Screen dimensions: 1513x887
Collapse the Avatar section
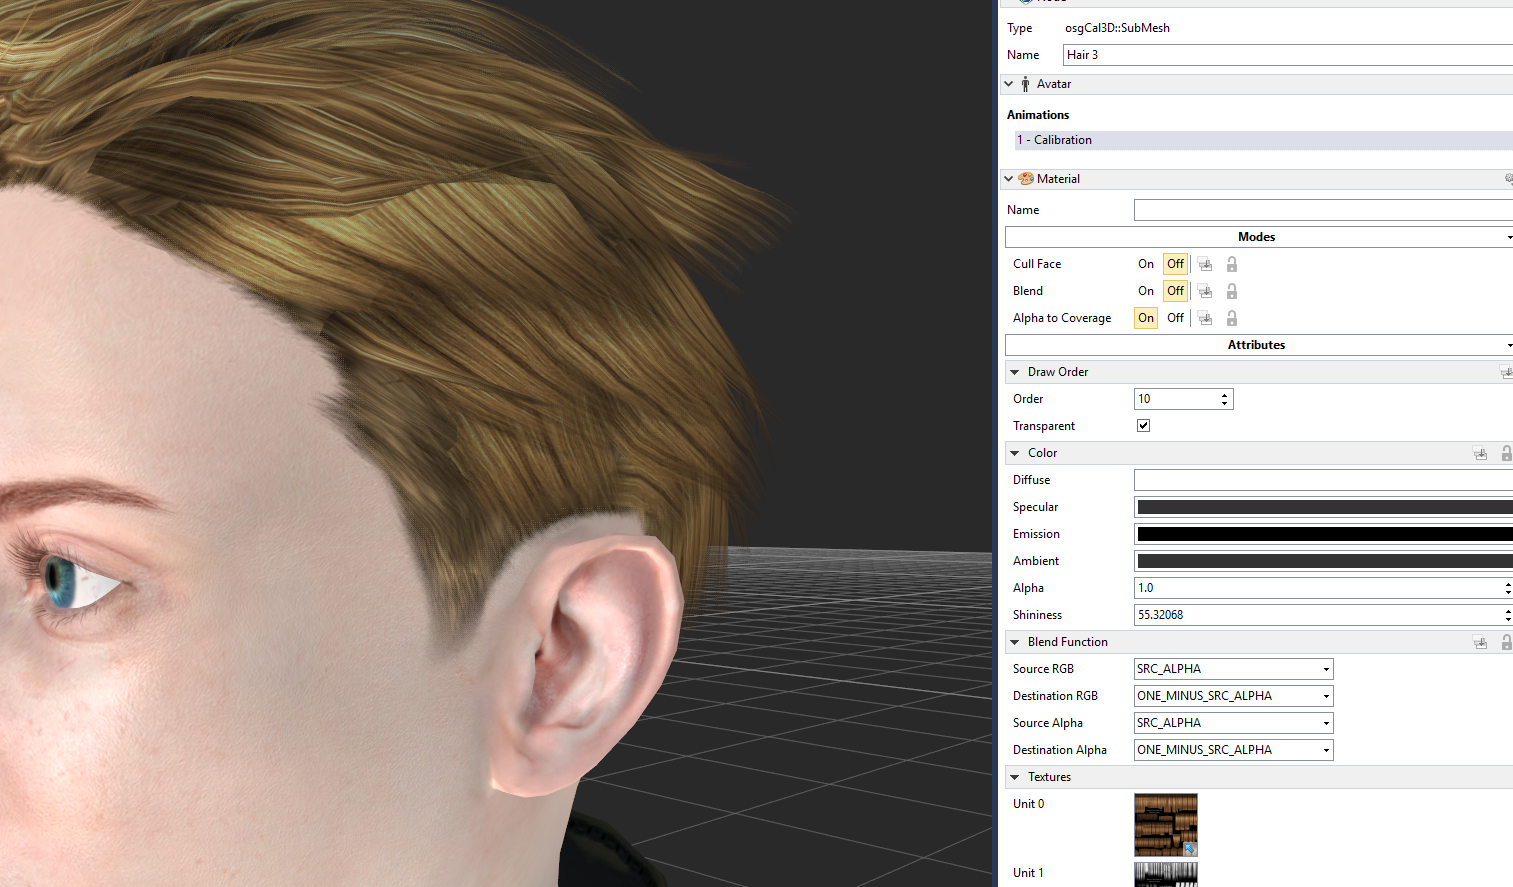[1009, 84]
